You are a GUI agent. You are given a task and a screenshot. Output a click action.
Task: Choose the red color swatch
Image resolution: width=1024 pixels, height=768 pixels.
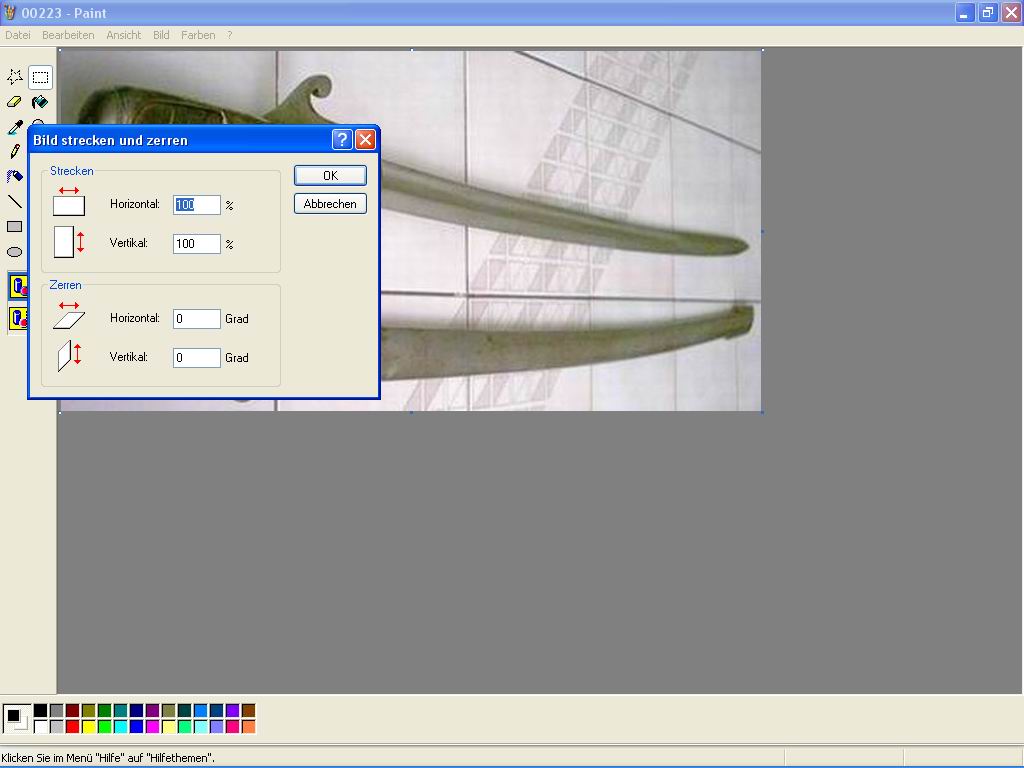[72, 727]
